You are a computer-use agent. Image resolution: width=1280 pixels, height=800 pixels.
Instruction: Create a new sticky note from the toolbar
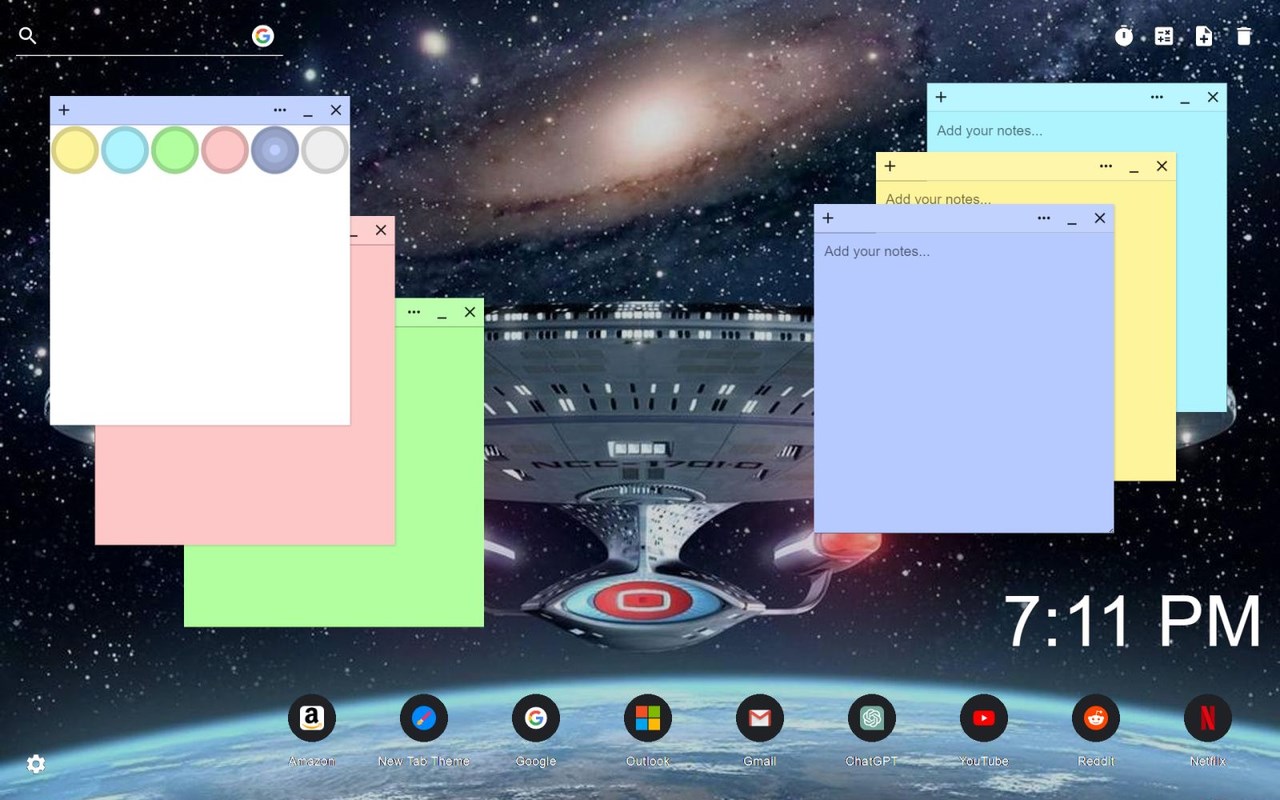pos(1204,36)
